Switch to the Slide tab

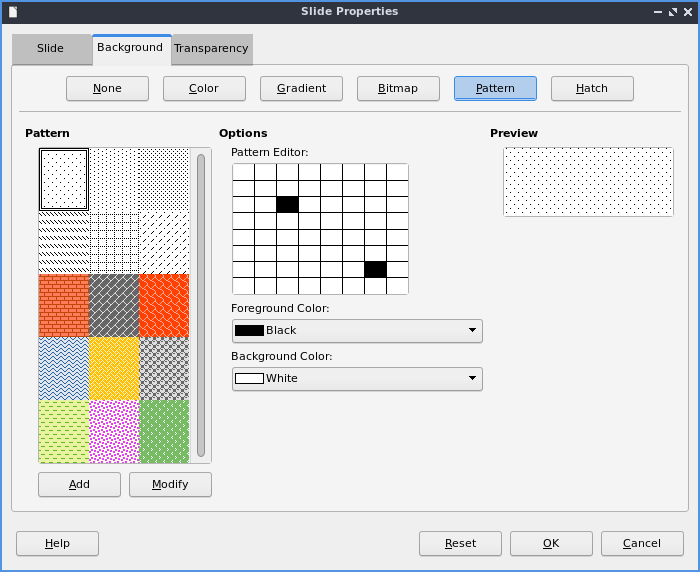point(50,49)
